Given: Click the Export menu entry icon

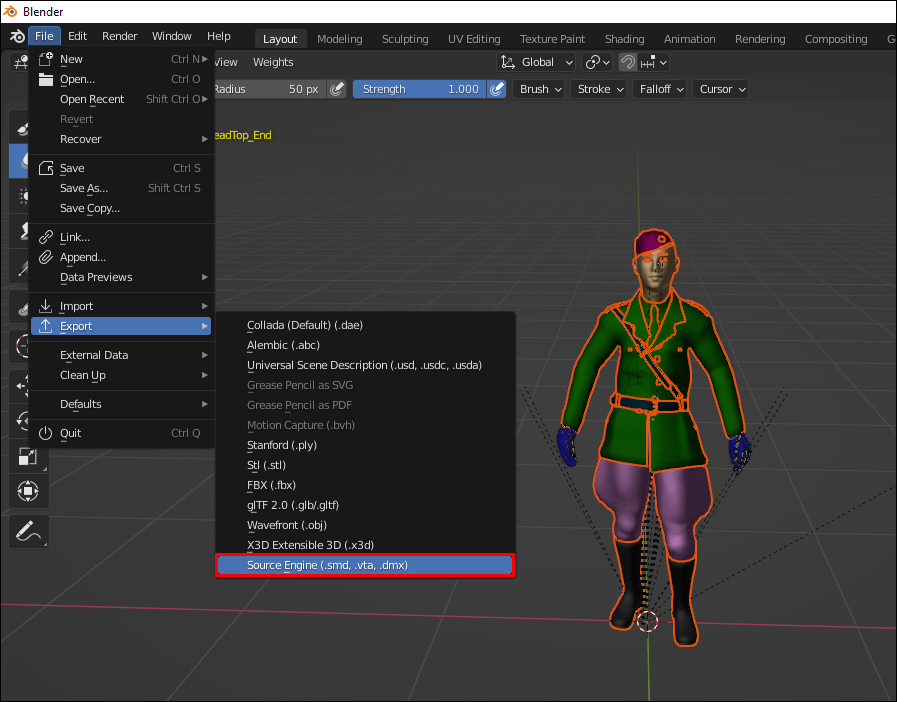Looking at the screenshot, I should click(45, 326).
